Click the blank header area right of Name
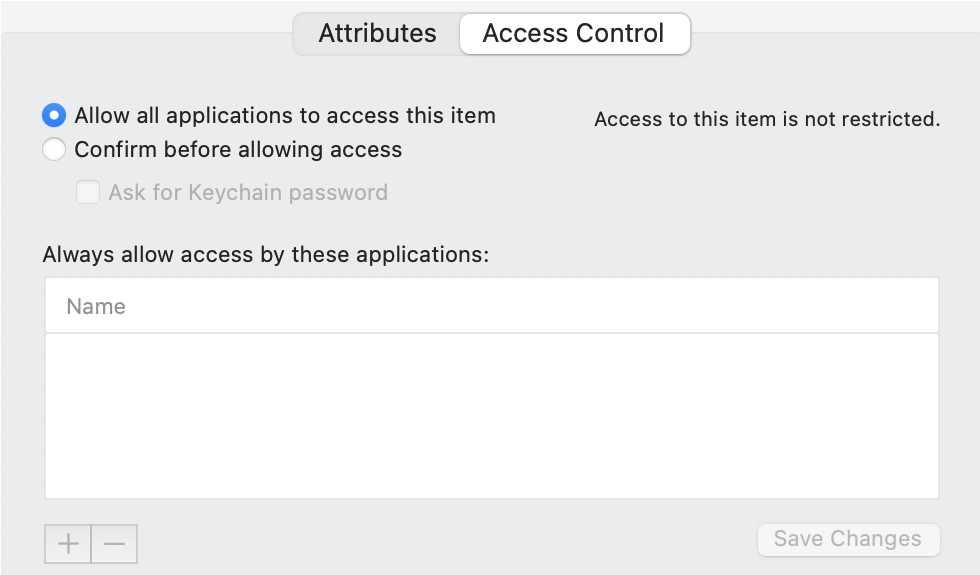 (x=600, y=306)
